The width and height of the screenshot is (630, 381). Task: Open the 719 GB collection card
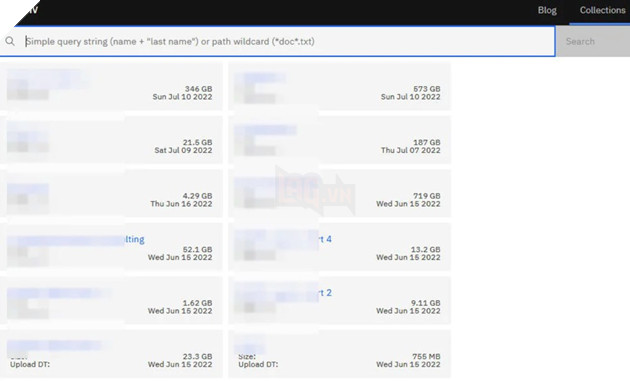[340, 193]
